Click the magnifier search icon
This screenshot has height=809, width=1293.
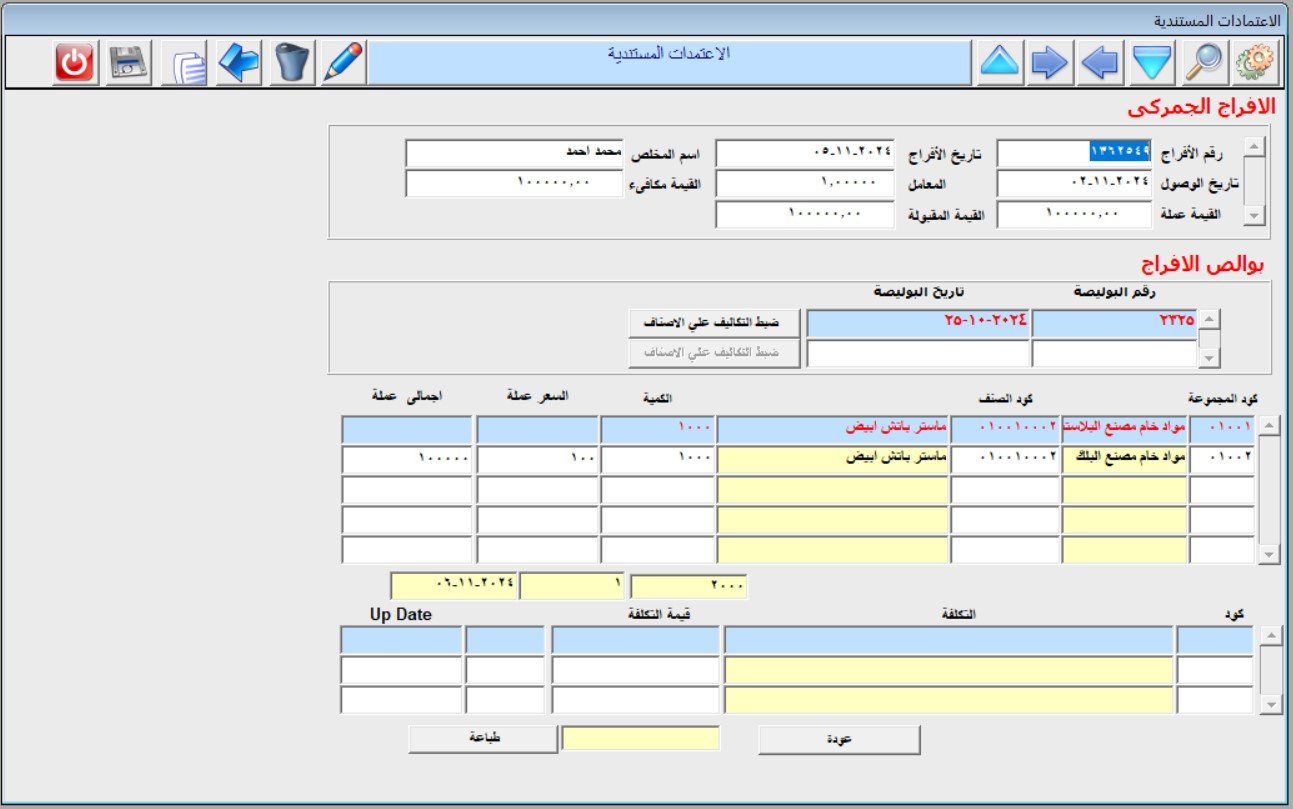click(x=1203, y=63)
